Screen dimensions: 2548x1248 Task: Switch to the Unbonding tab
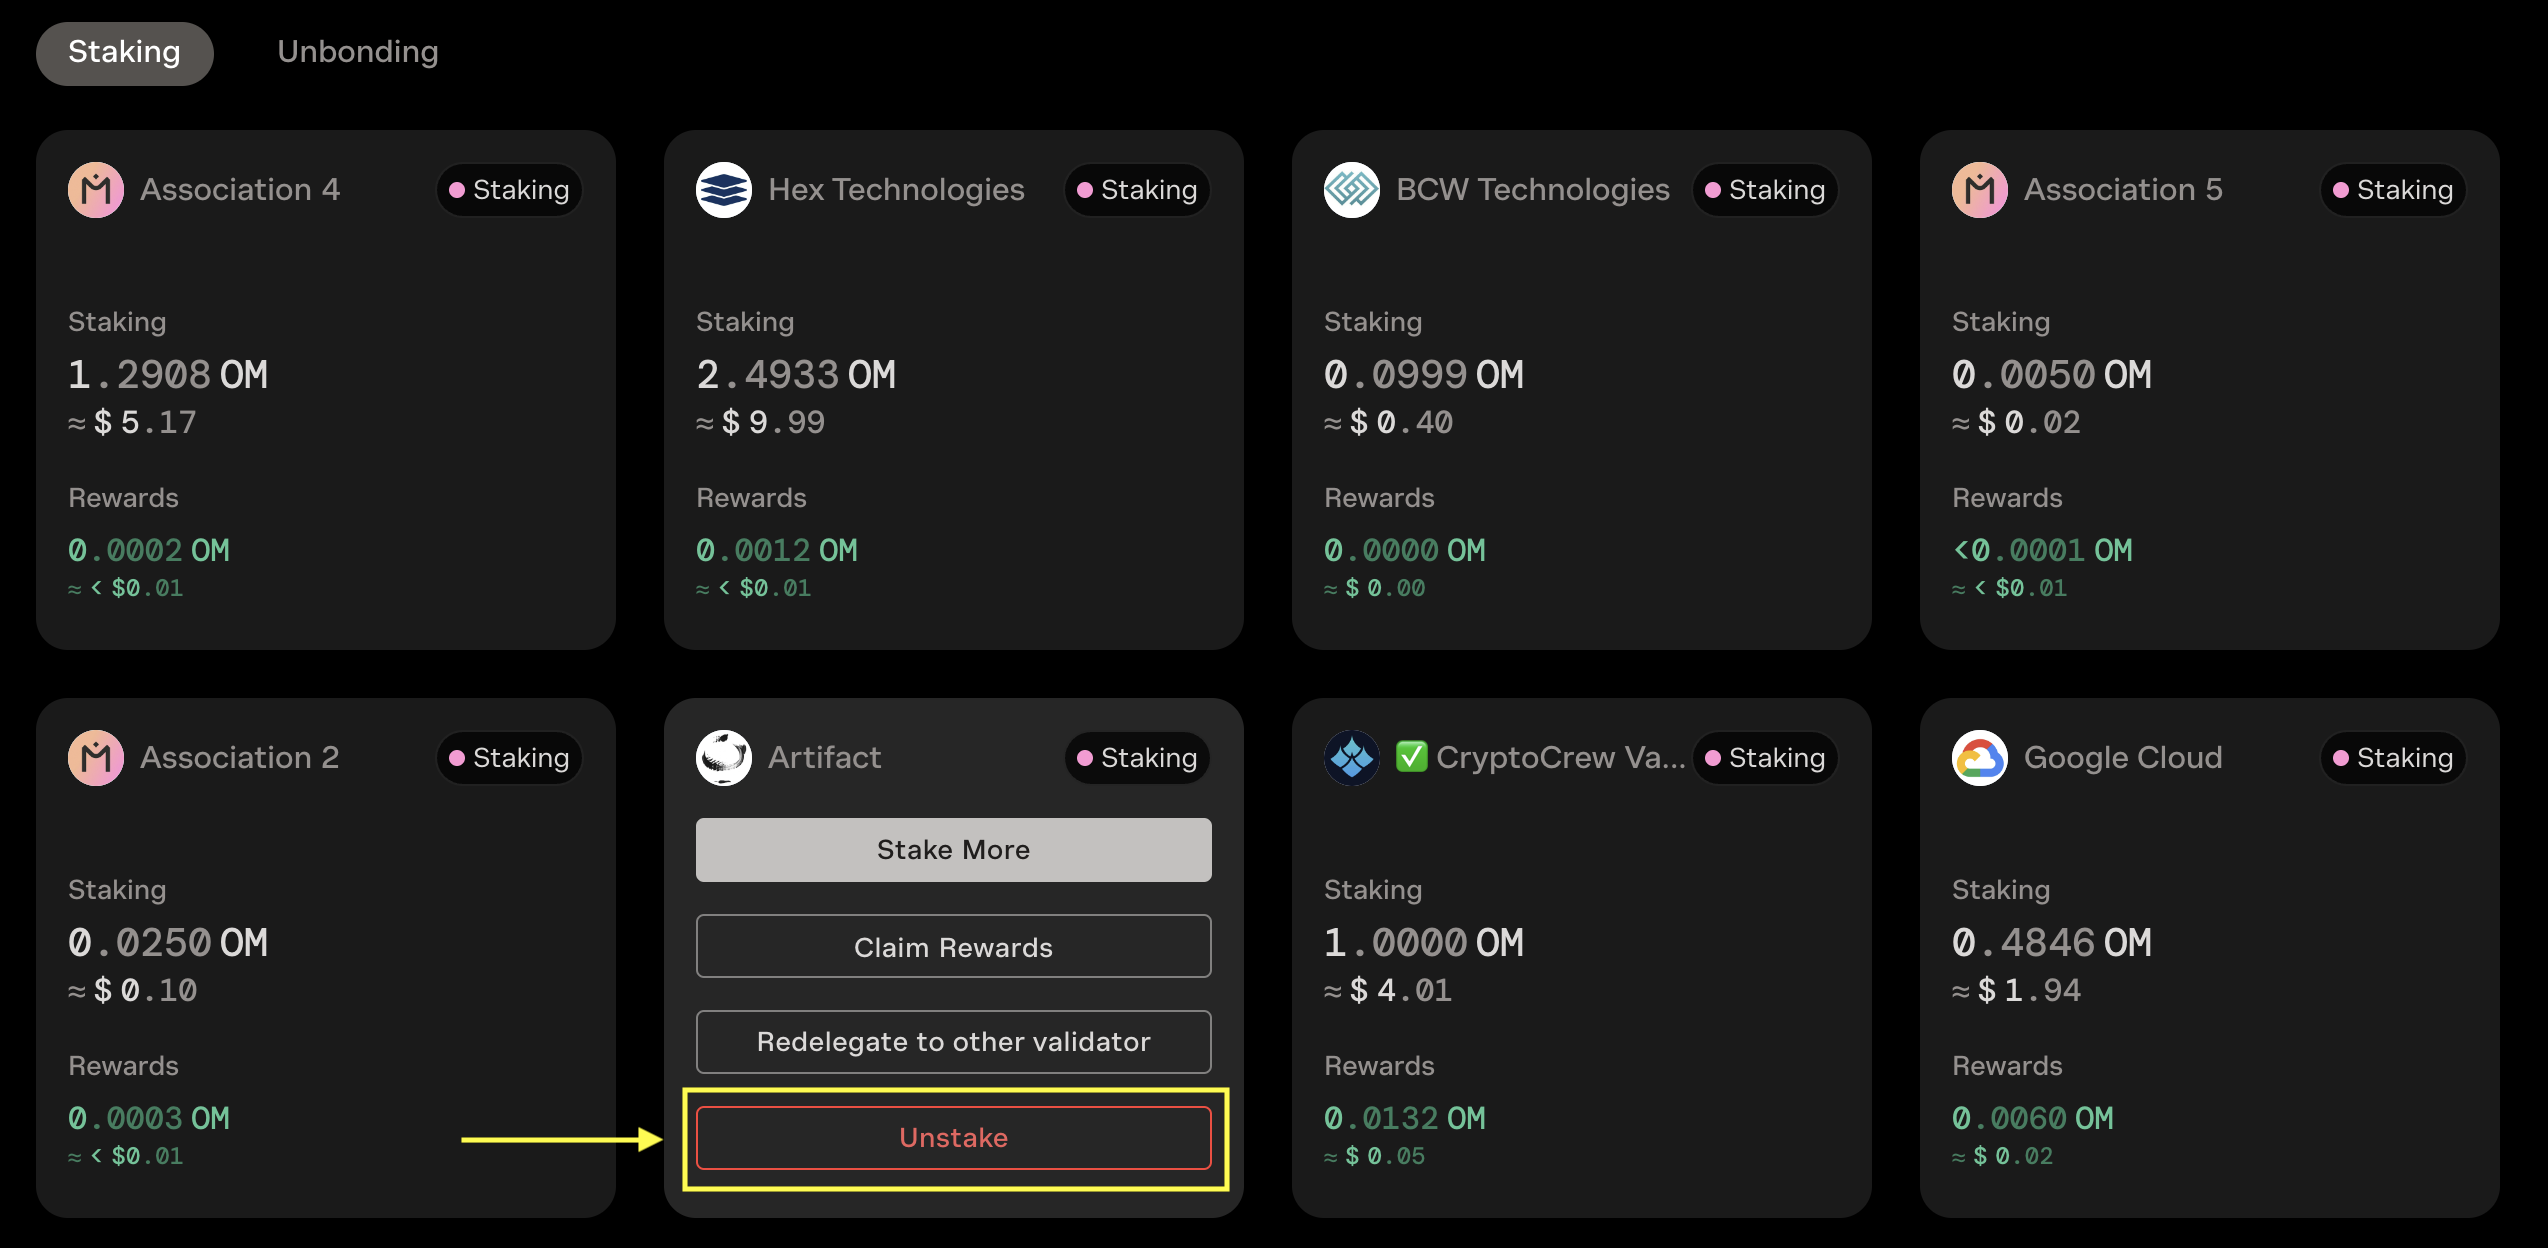point(358,52)
